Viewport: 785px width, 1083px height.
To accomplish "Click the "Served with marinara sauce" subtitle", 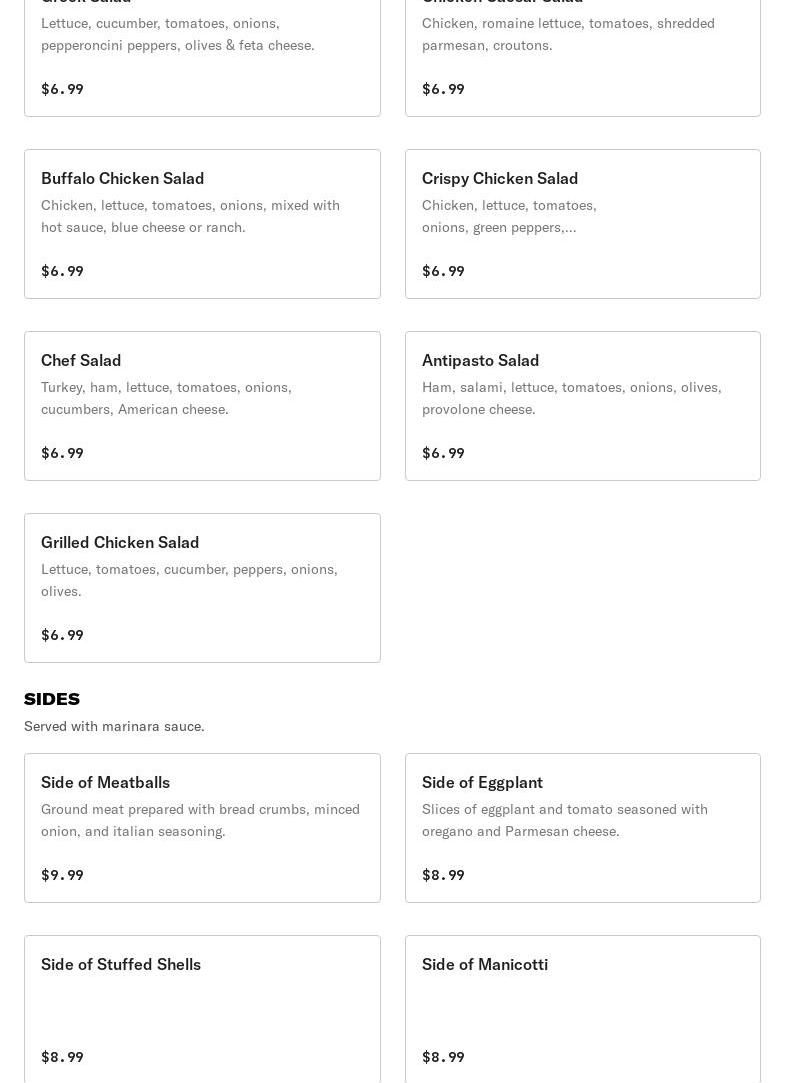I will [114, 726].
